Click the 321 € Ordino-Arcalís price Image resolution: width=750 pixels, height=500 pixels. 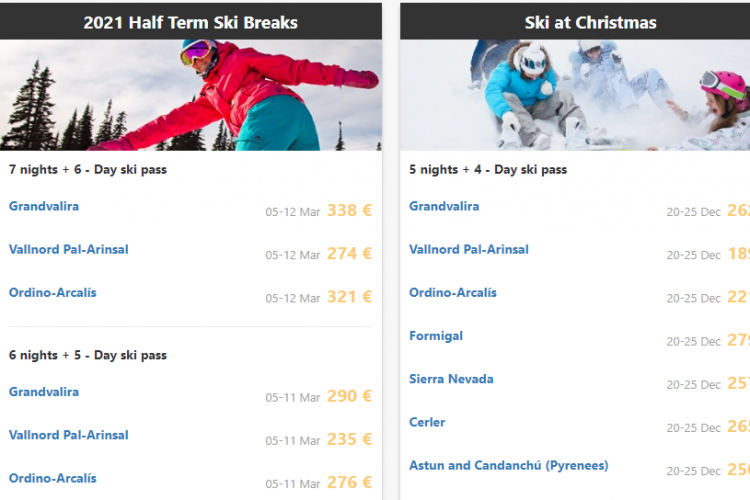point(349,297)
